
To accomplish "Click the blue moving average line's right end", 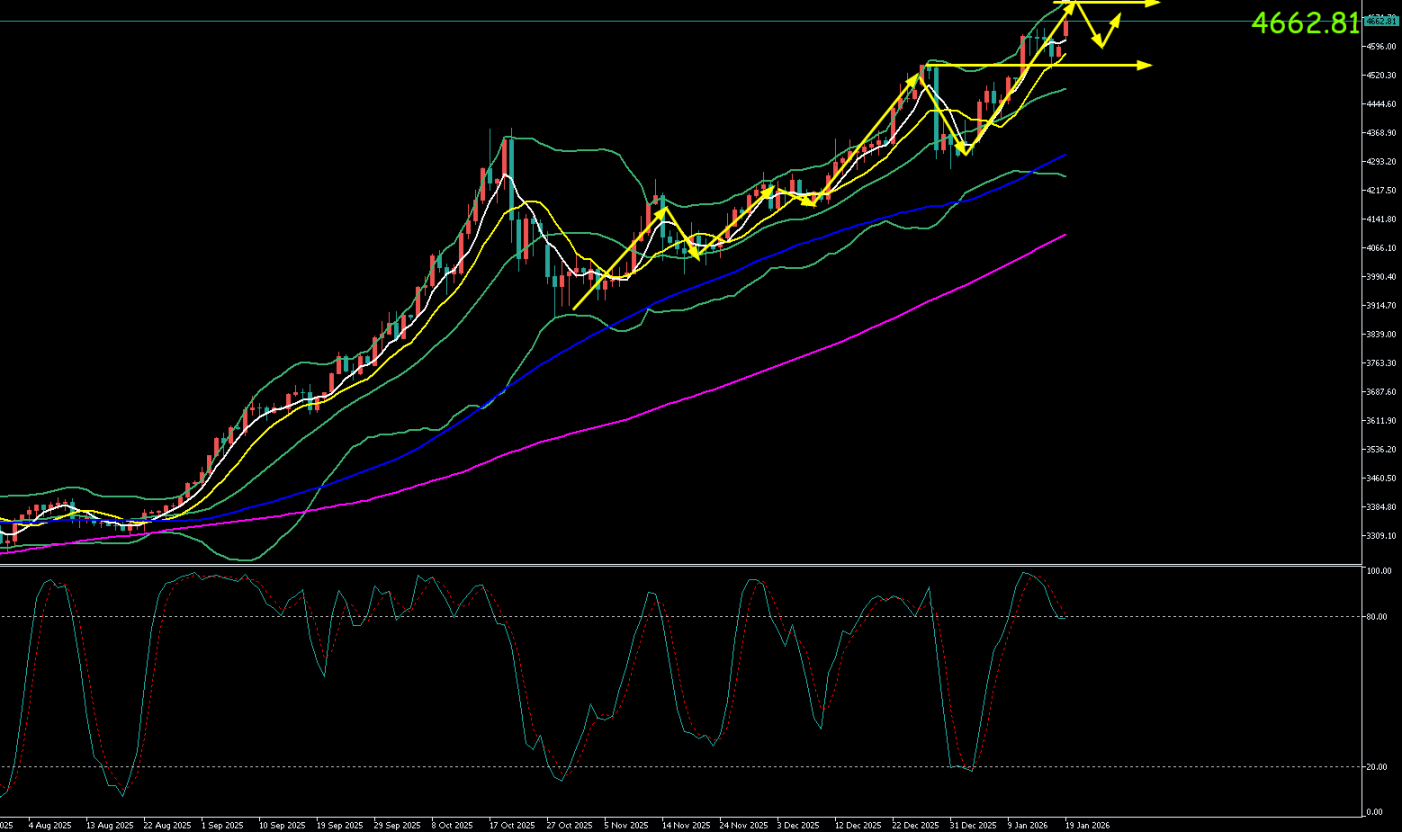I will pos(1064,156).
